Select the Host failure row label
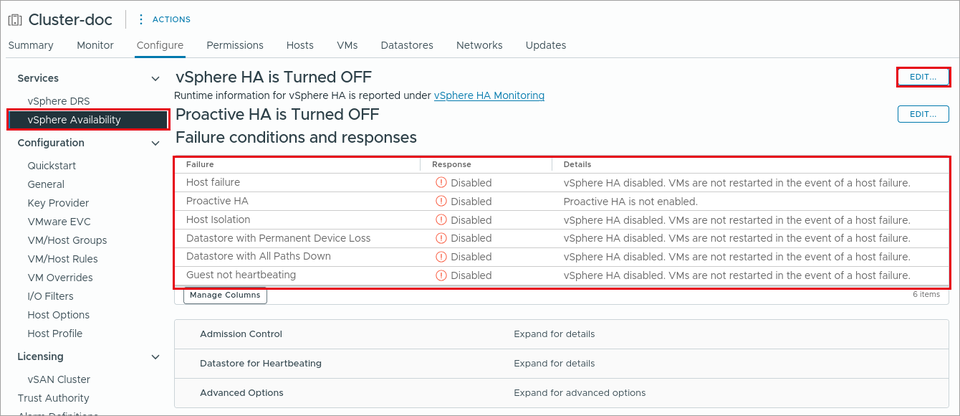 (213, 183)
